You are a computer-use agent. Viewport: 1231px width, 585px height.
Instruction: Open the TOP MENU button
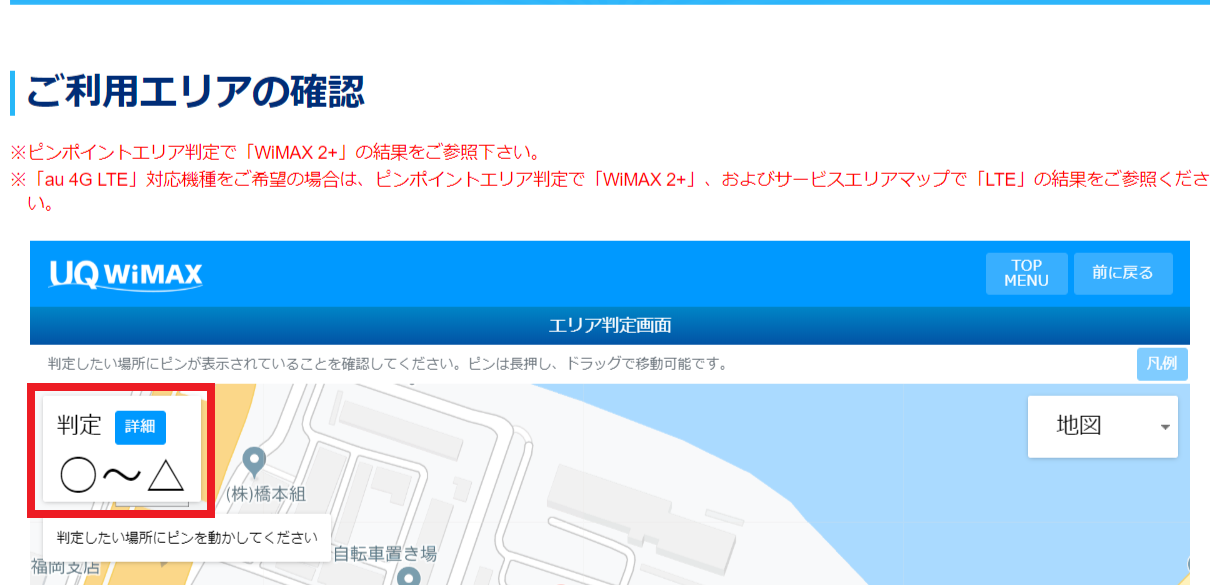pyautogui.click(x=1026, y=273)
